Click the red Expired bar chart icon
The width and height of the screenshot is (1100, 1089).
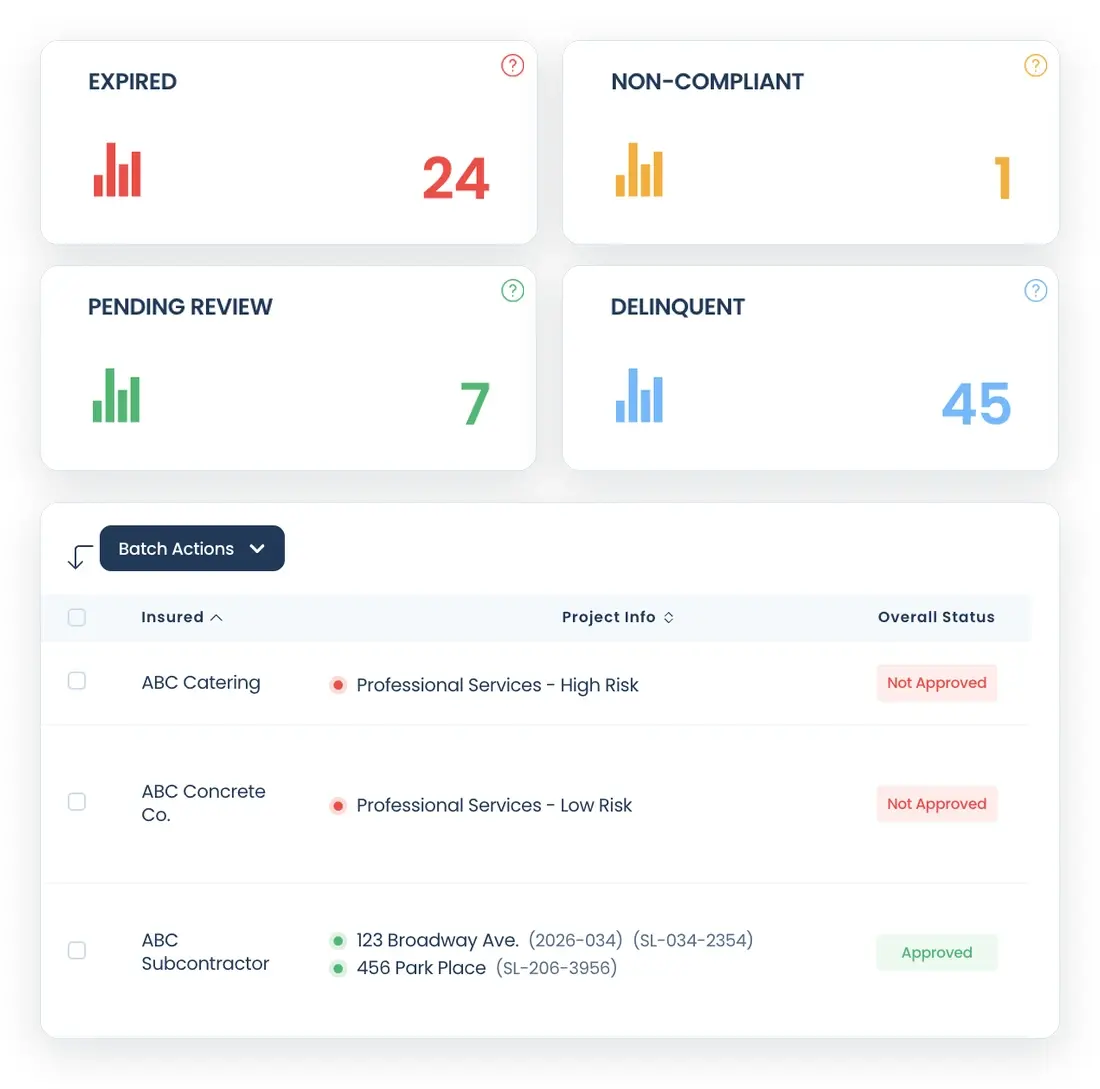(117, 170)
